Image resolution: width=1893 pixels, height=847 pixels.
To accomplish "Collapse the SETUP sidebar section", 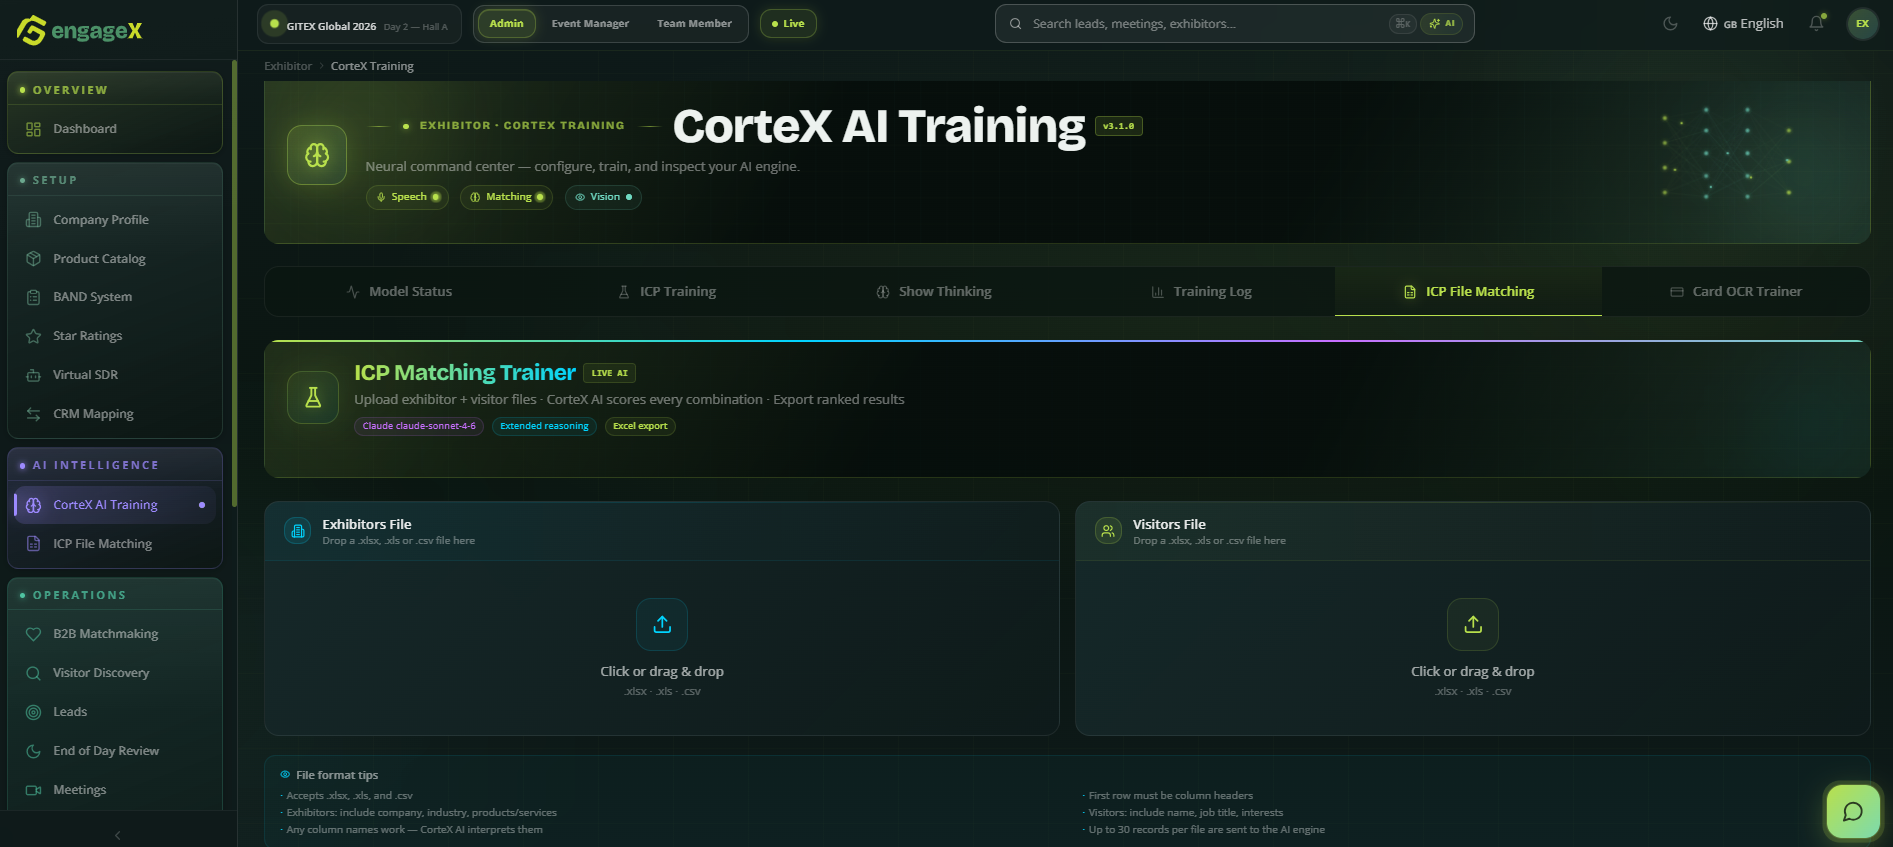I will (x=115, y=180).
